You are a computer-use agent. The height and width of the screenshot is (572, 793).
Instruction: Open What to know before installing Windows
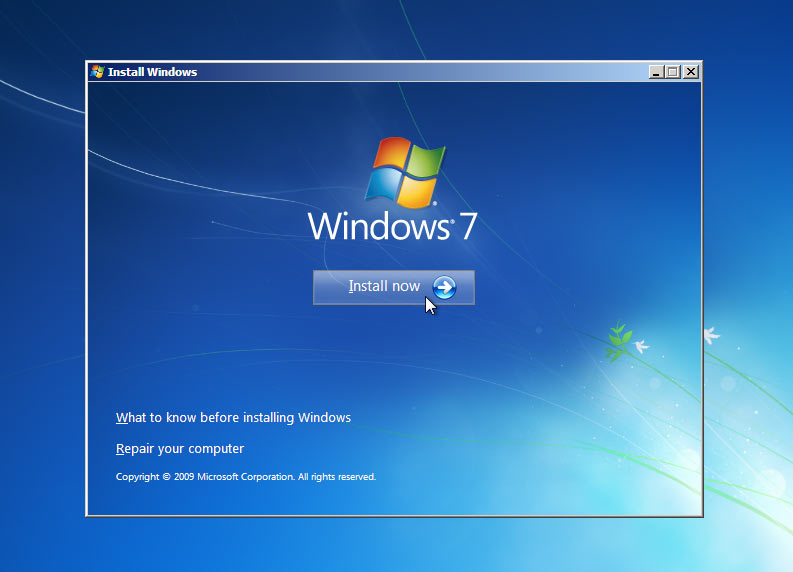point(233,418)
